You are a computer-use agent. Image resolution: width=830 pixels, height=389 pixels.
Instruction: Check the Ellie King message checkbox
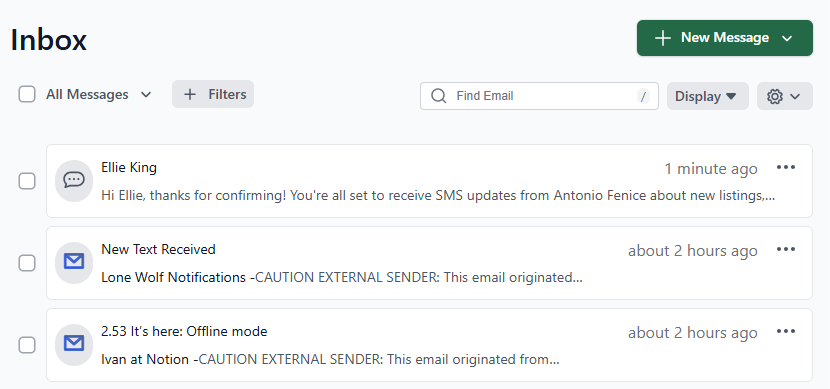27,181
